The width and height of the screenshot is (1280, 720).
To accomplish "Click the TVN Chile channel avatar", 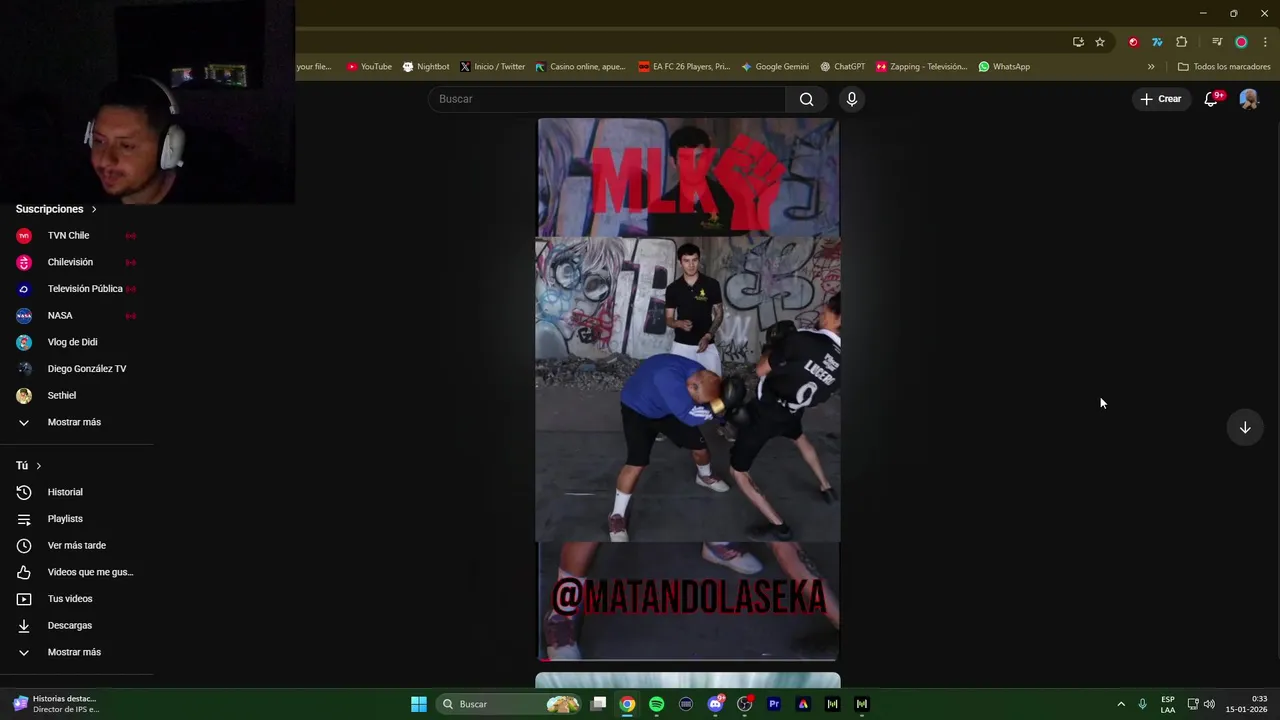I will [24, 236].
